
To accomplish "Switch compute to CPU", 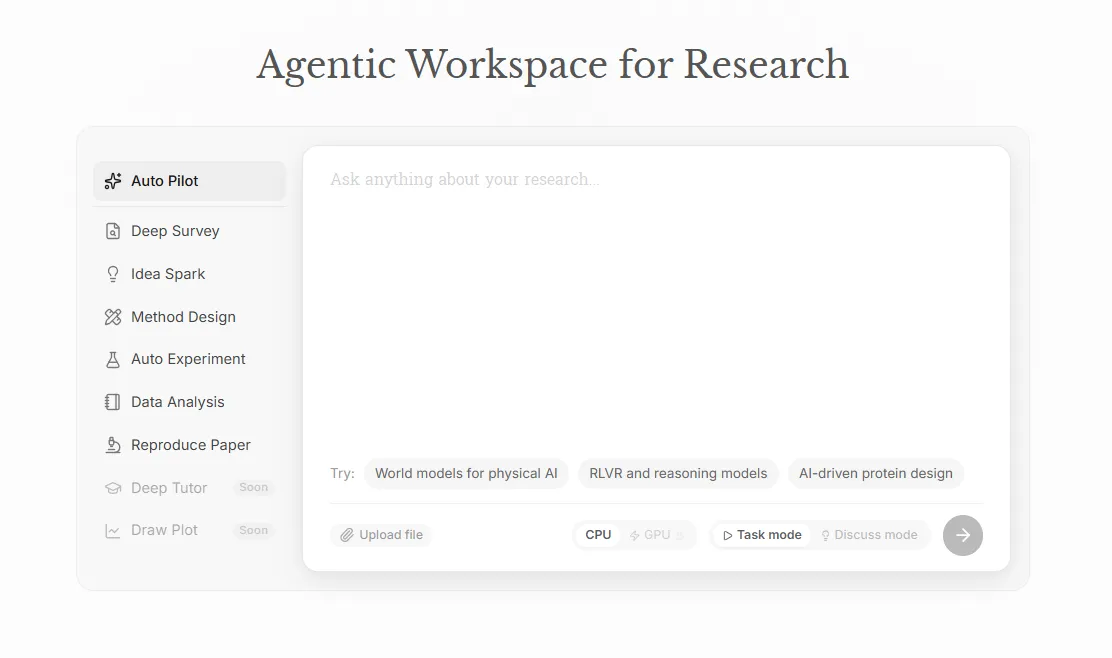I will point(598,535).
